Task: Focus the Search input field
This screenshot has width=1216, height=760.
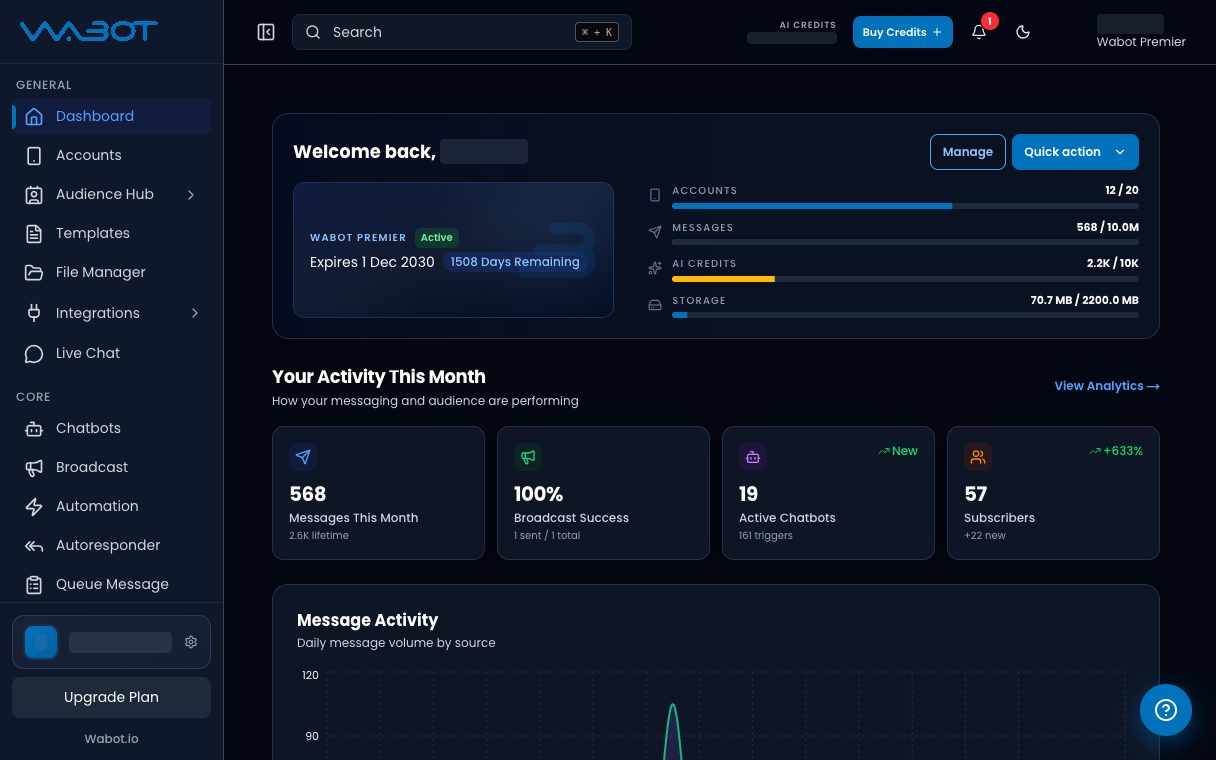Action: pos(462,32)
